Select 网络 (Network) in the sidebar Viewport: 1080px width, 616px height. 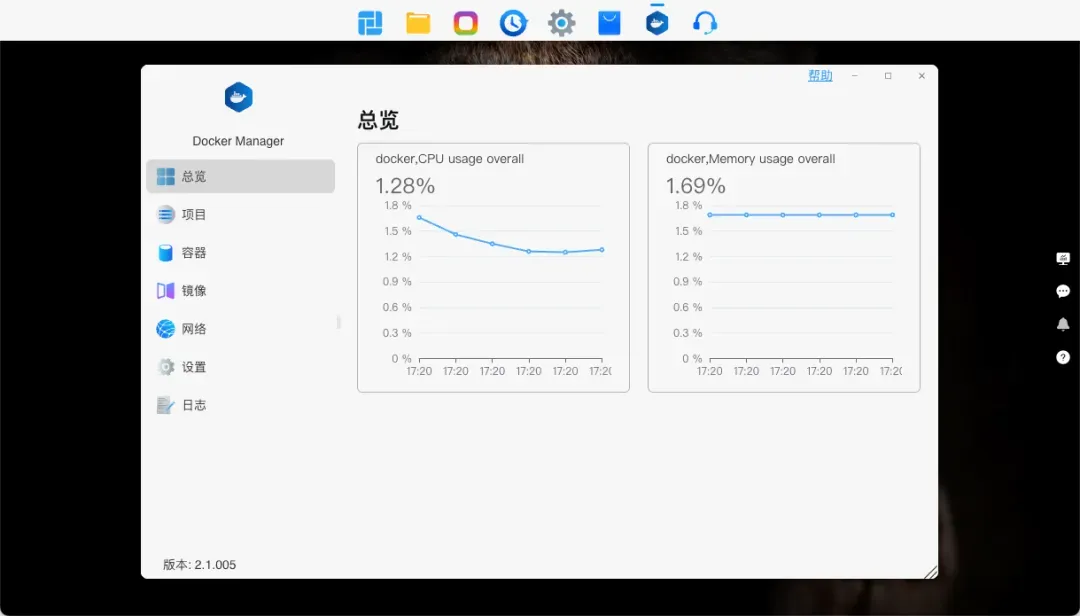193,329
